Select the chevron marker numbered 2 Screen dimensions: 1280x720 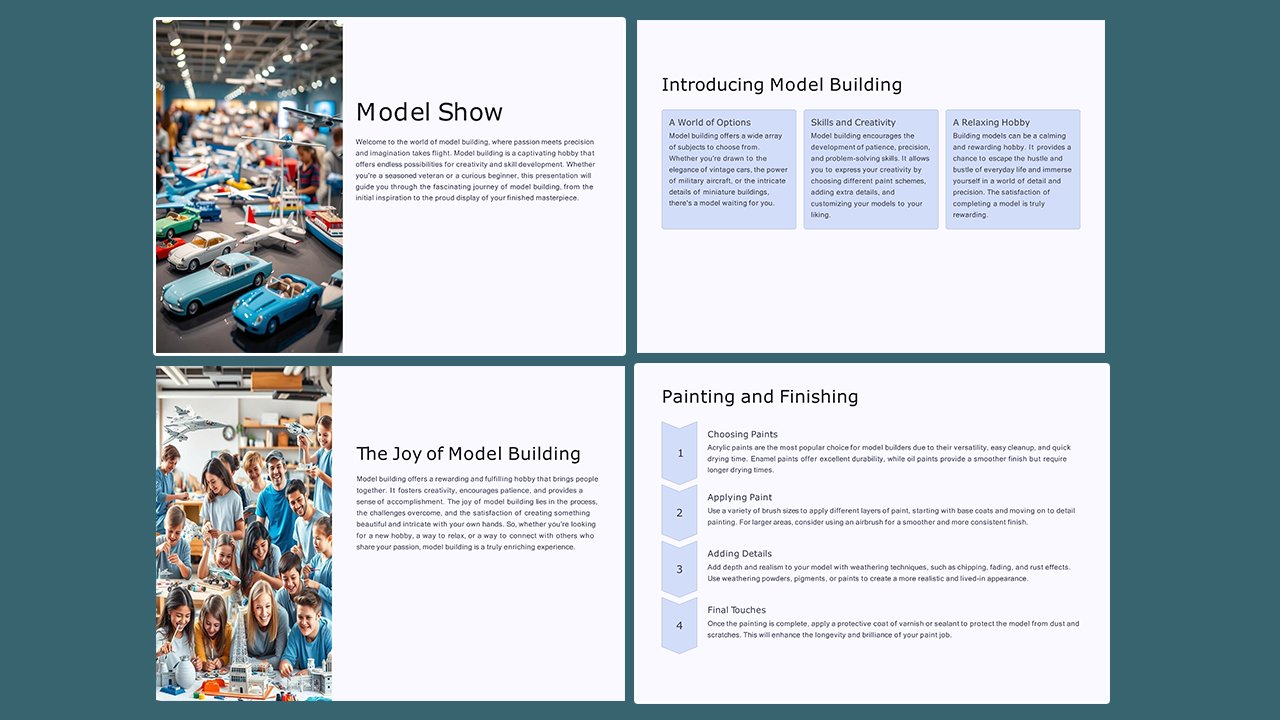[679, 513]
